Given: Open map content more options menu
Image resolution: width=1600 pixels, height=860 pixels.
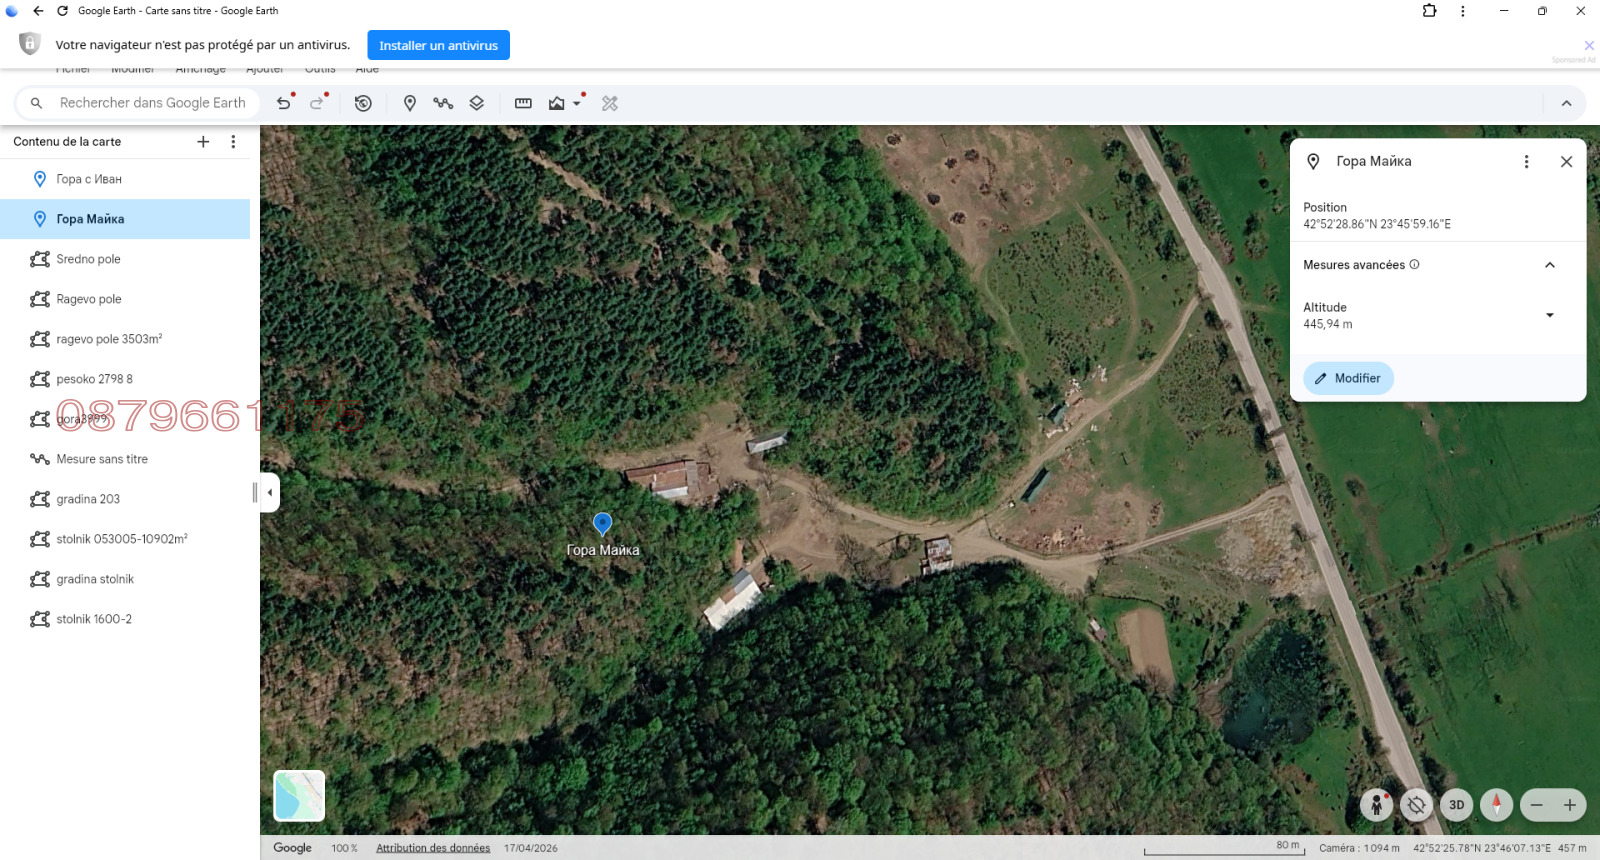Looking at the screenshot, I should coord(233,142).
